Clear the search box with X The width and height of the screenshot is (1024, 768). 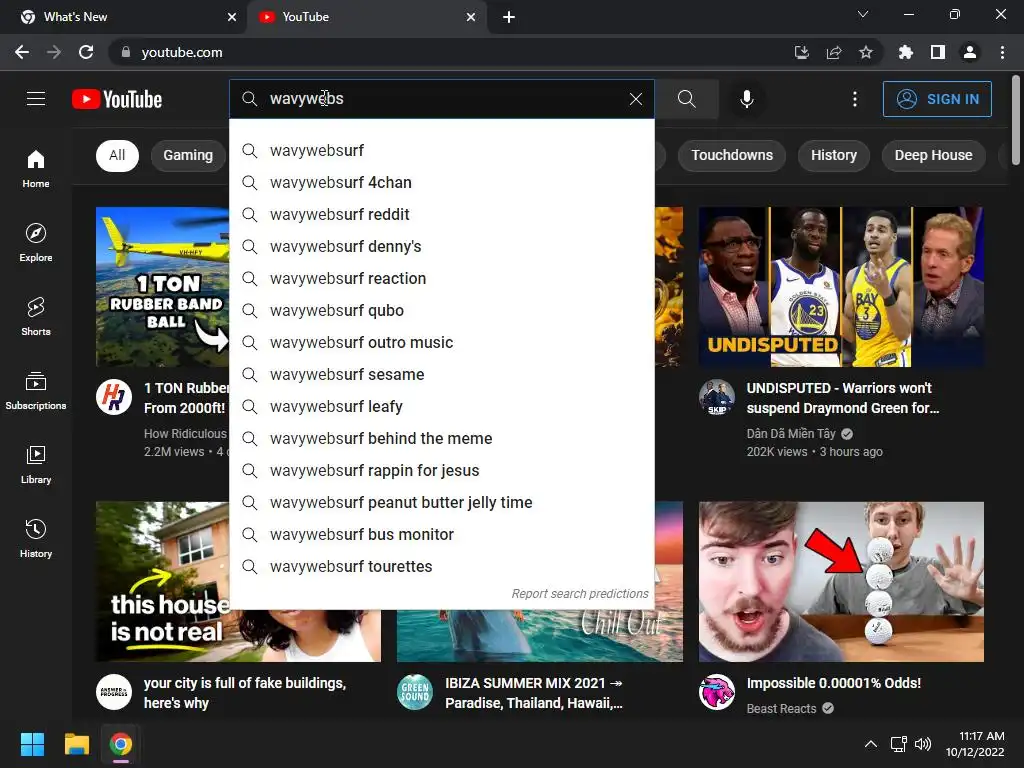[x=635, y=99]
